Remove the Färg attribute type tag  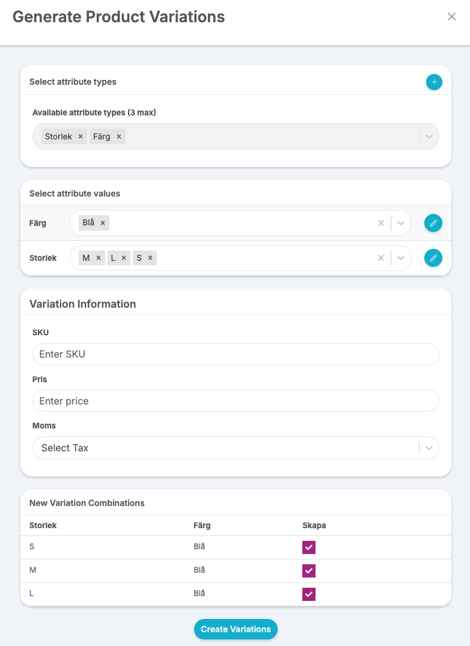click(119, 136)
